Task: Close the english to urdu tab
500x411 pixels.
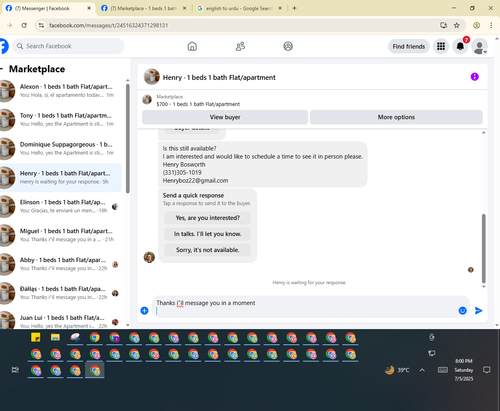Action: coord(280,8)
